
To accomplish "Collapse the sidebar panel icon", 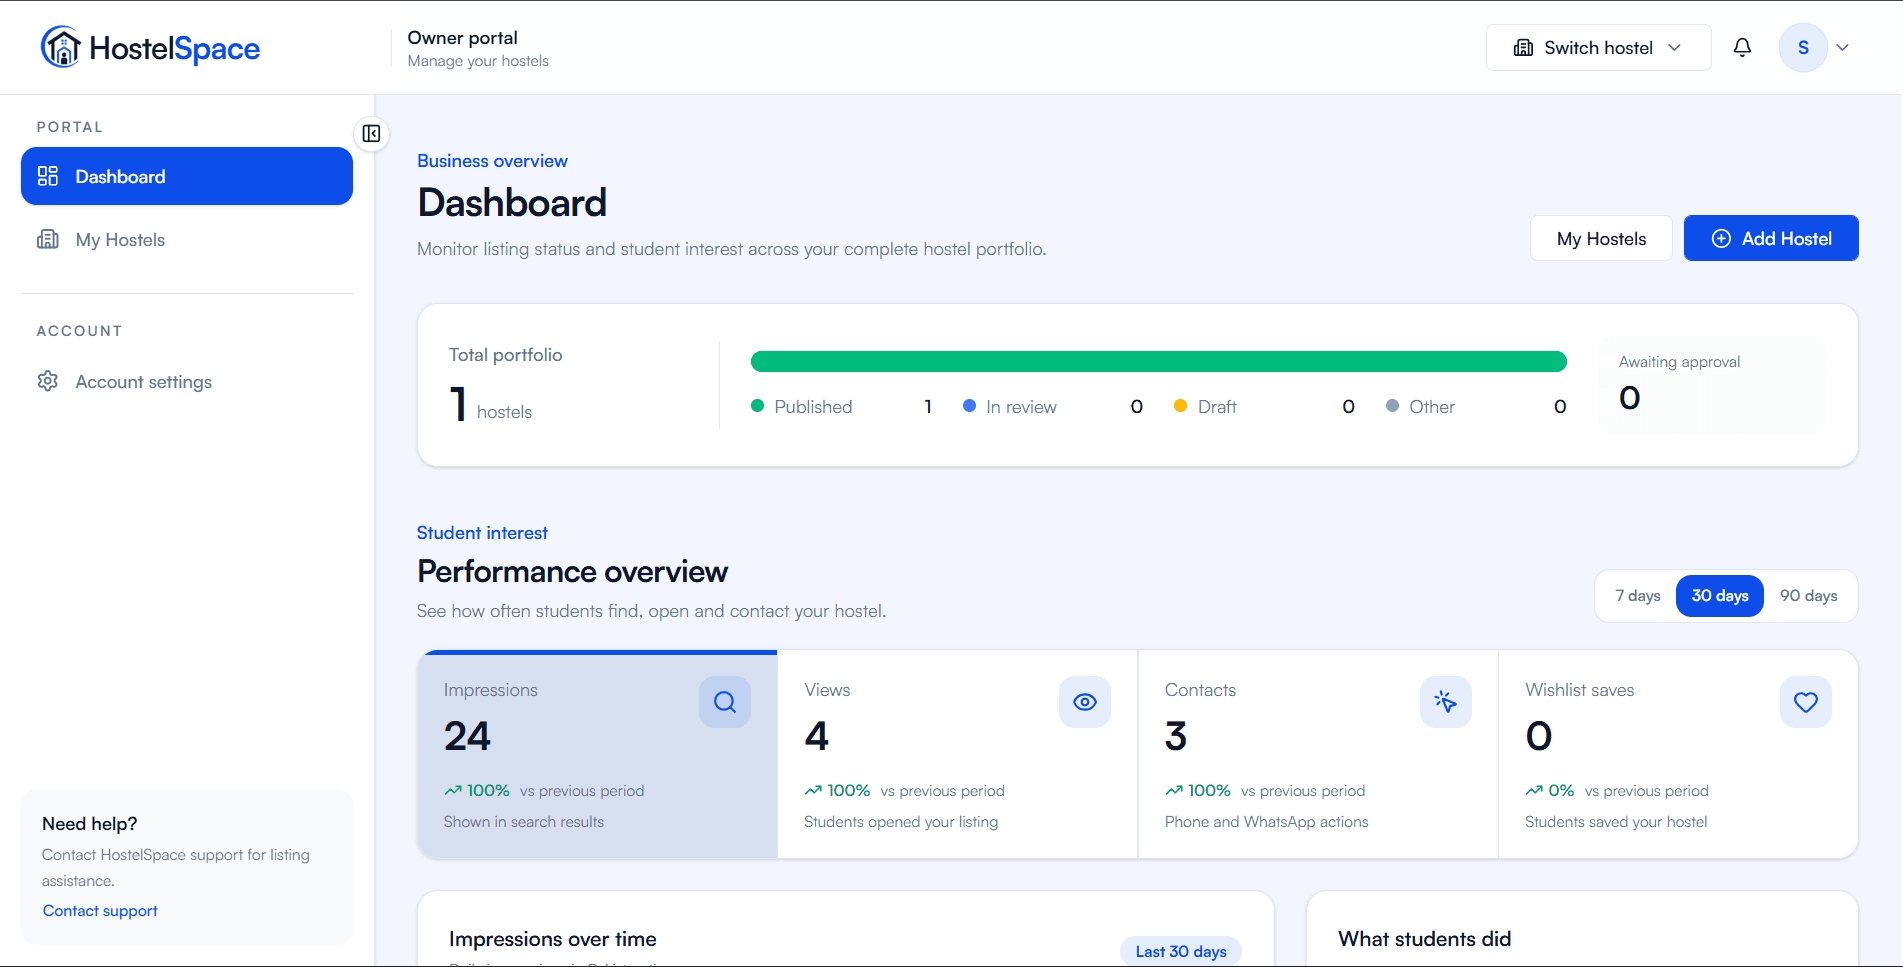I will point(371,133).
